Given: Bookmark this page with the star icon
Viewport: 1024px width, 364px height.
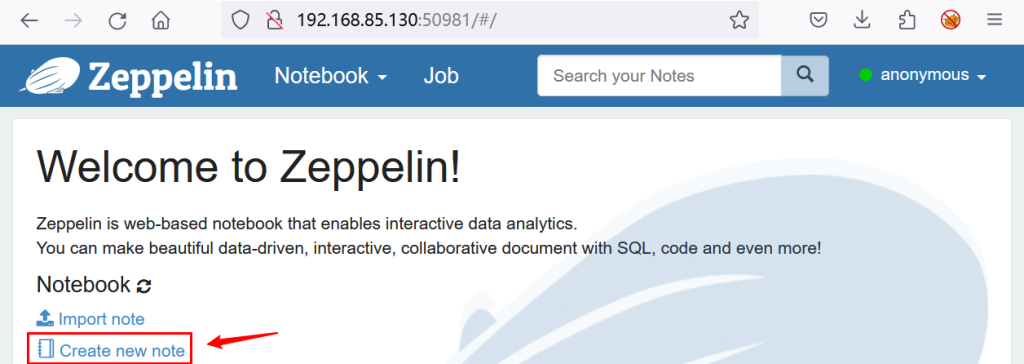Looking at the screenshot, I should tap(739, 20).
